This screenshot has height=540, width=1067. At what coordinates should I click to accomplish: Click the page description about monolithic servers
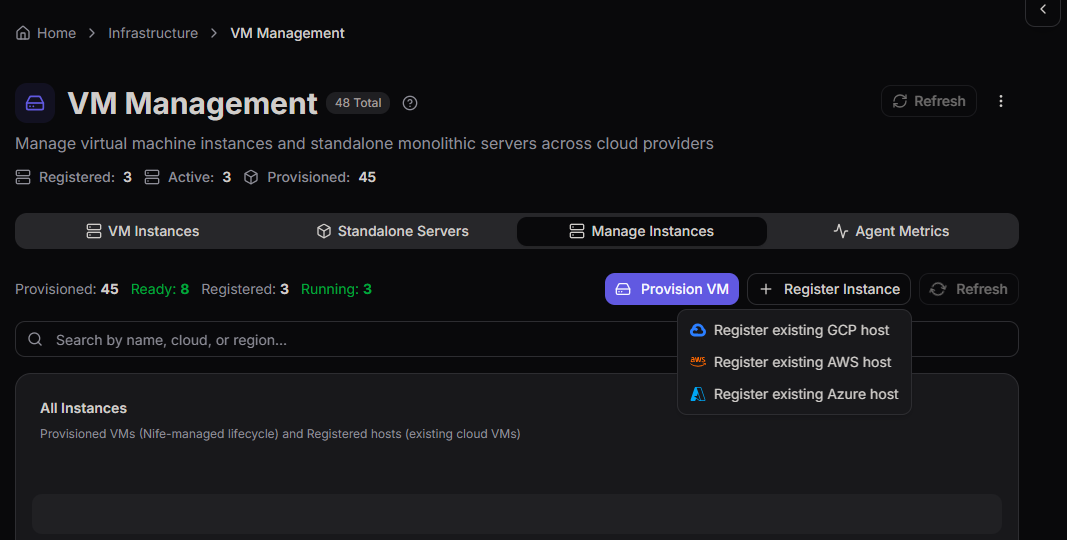(364, 144)
